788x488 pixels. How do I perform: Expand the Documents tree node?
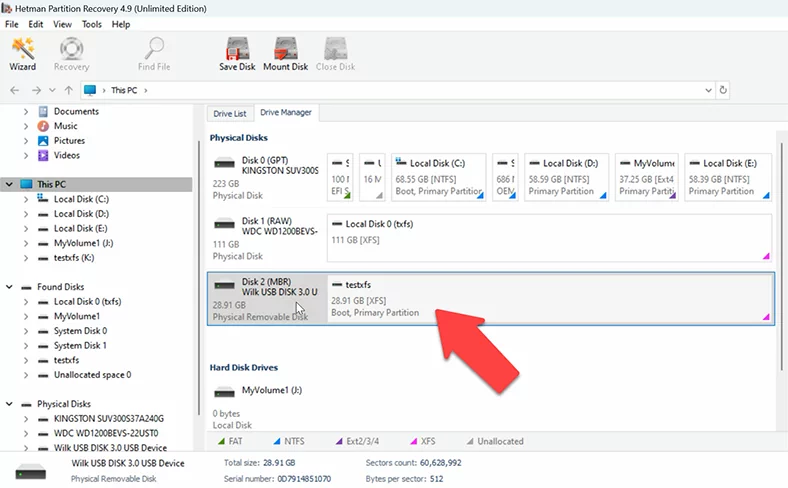[26, 112]
